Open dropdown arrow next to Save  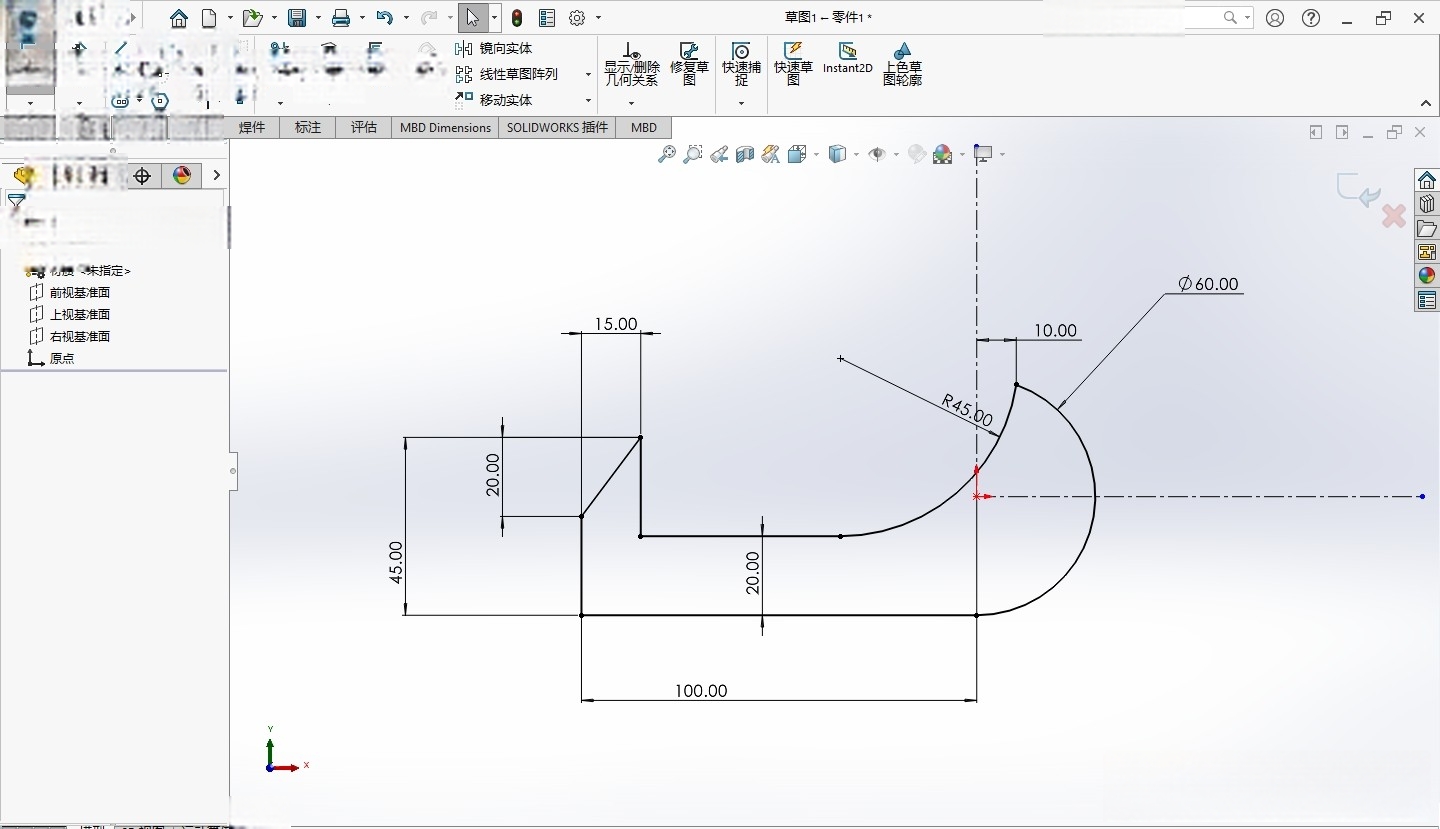point(318,18)
